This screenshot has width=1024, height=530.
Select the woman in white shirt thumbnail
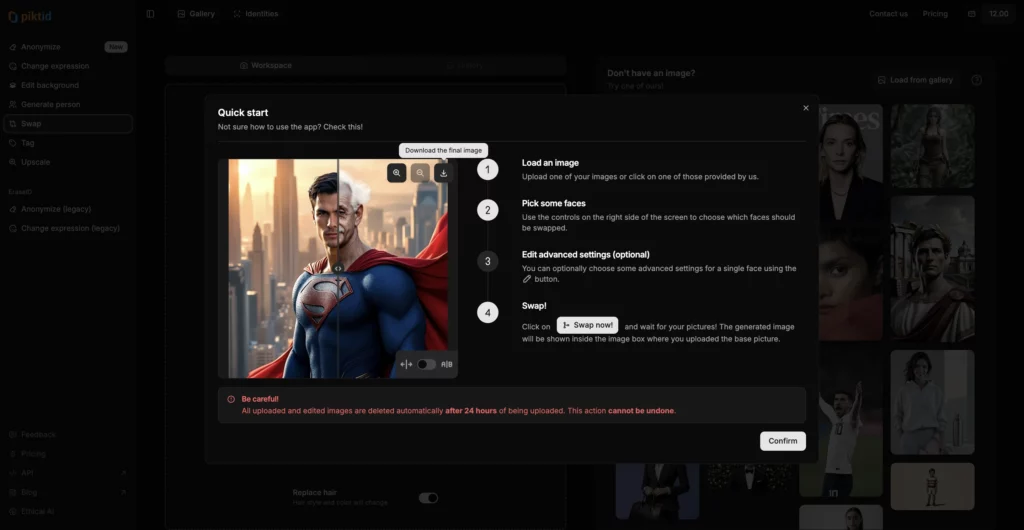click(932, 402)
